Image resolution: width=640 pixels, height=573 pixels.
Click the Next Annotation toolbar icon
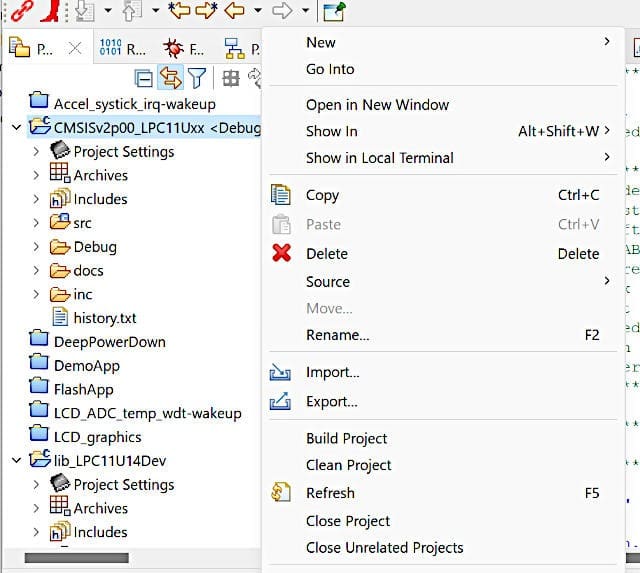click(x=85, y=11)
